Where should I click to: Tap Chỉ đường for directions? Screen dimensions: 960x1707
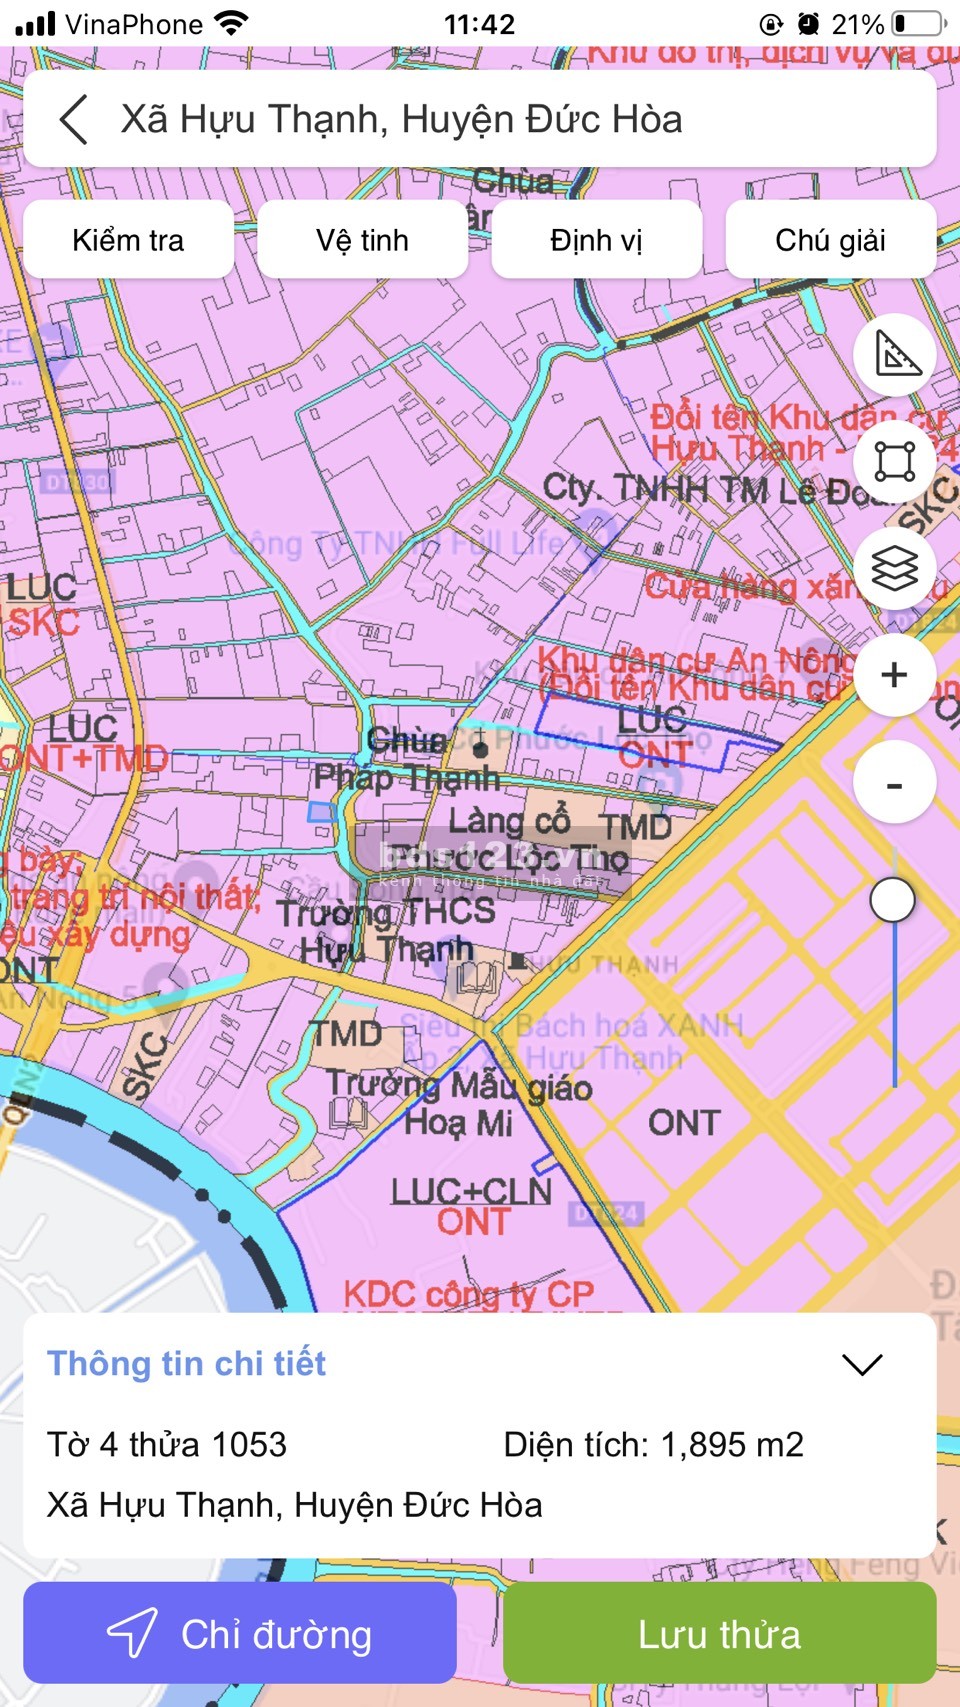coord(240,1634)
